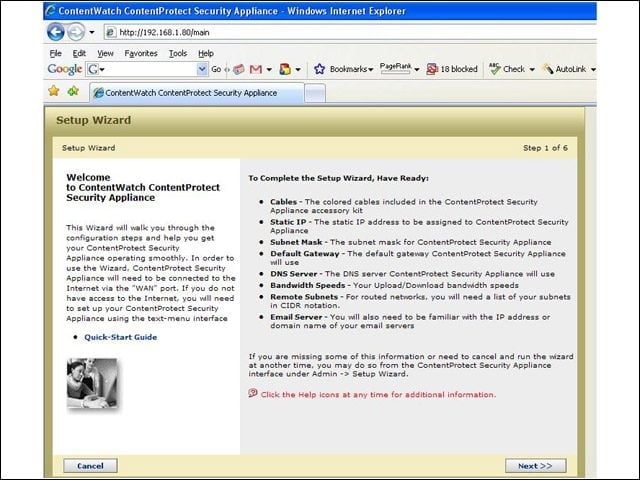640x480 pixels.
Task: Click the address bar URL field
Action: point(350,32)
